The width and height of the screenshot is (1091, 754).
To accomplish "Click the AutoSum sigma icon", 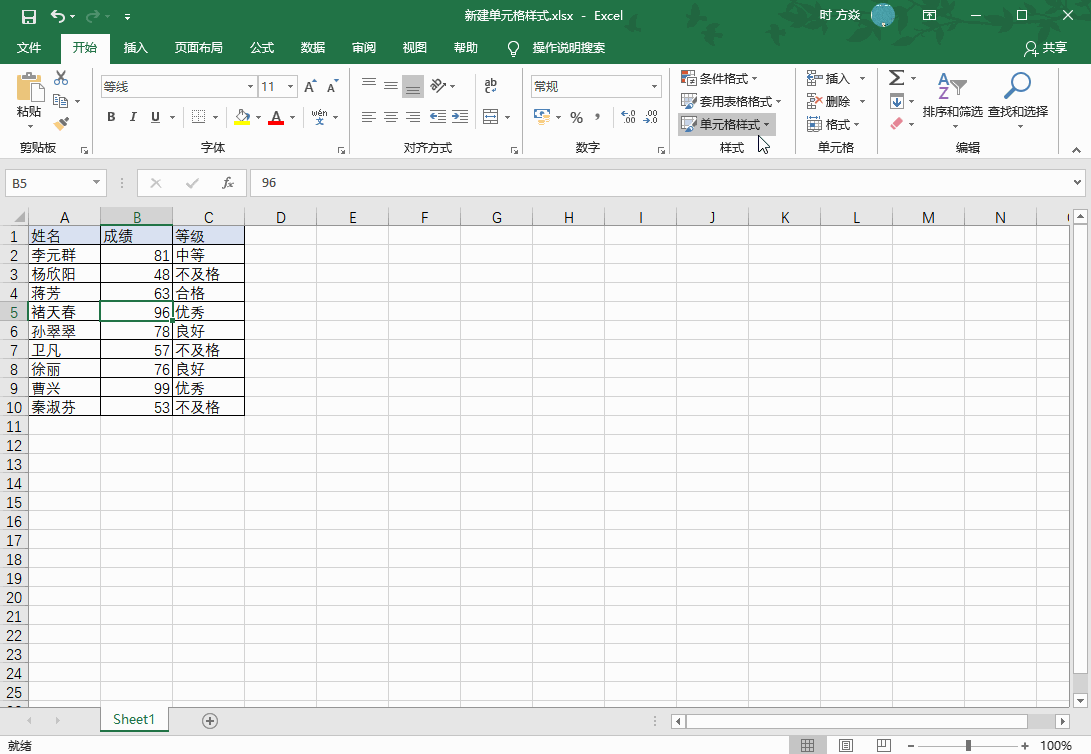I will [897, 78].
